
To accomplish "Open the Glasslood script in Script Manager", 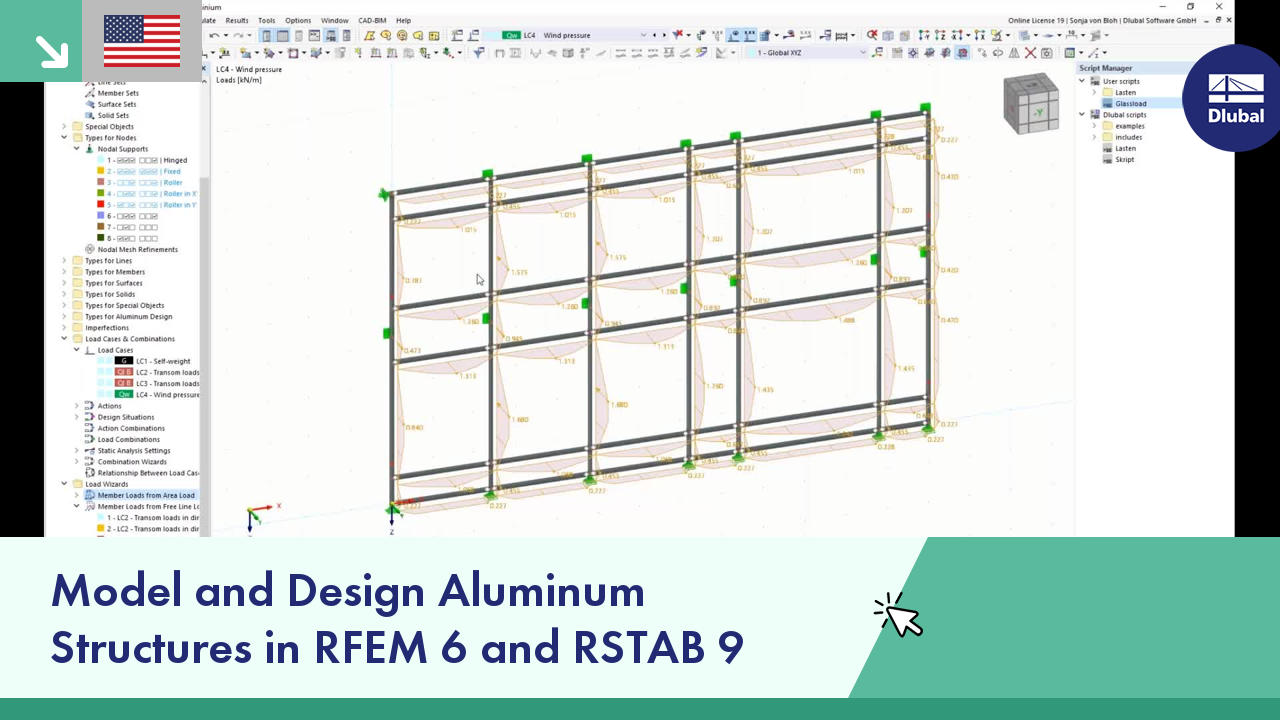I will [1131, 103].
